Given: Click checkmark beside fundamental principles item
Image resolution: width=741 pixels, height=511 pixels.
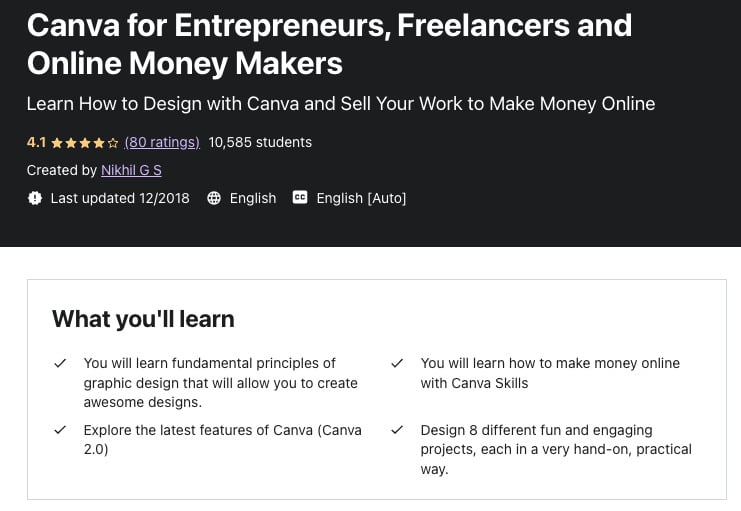Looking at the screenshot, I should tap(60, 364).
